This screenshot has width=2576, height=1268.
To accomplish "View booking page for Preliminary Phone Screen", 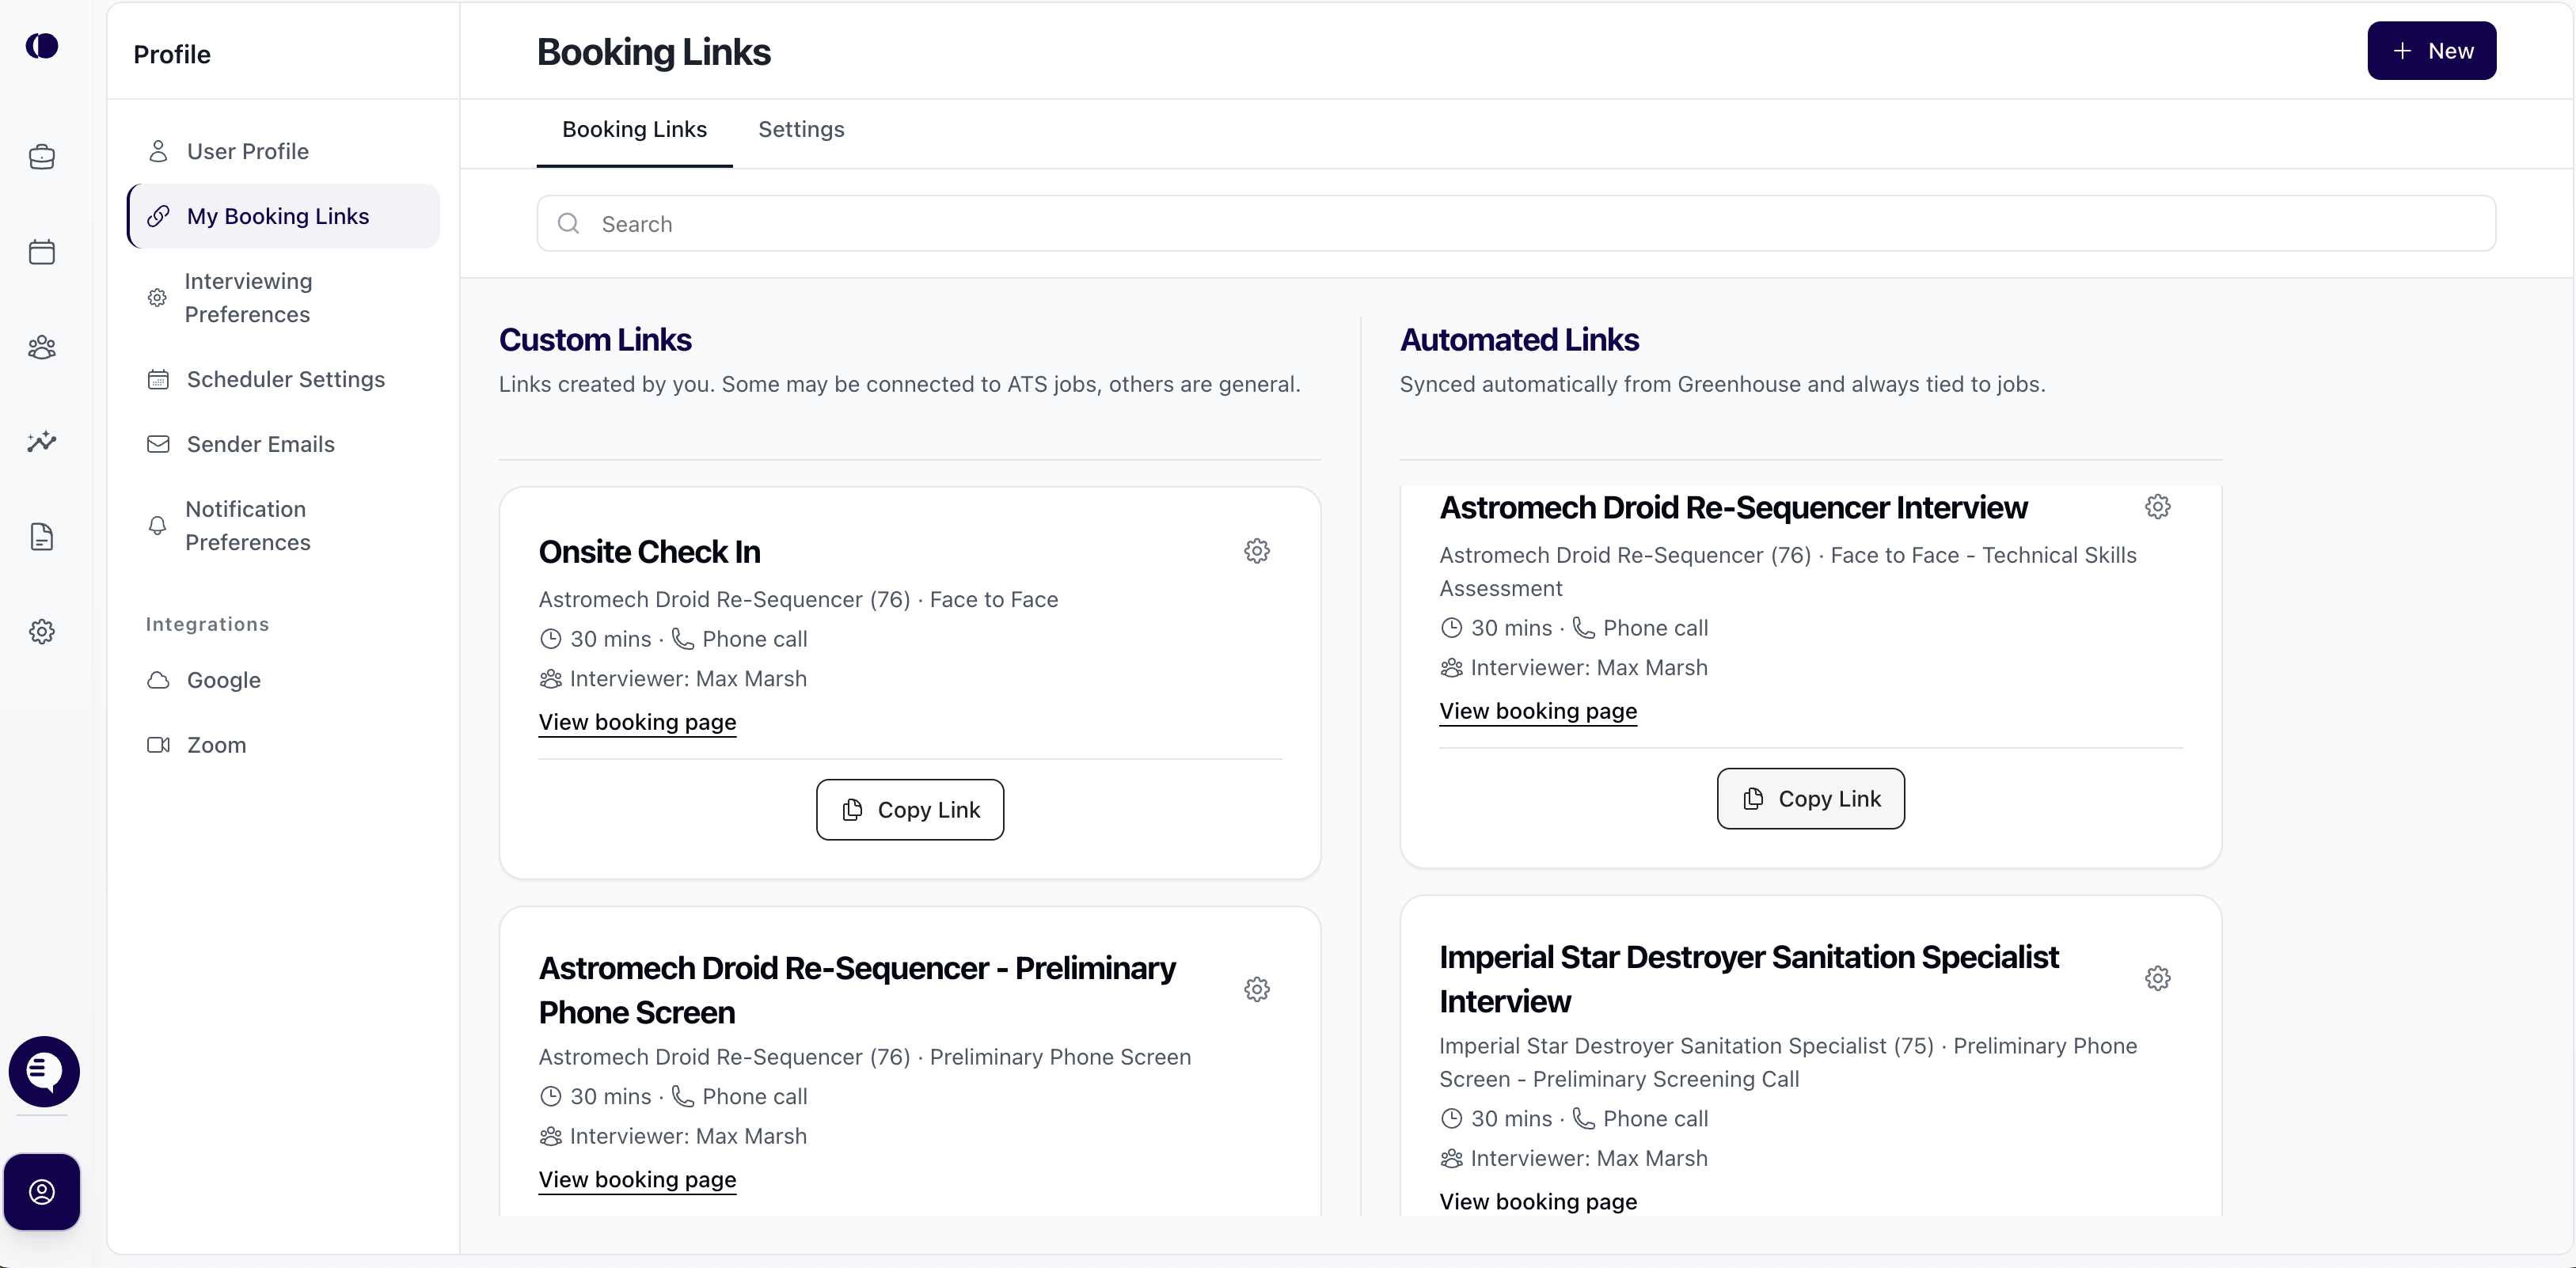I will pos(637,1180).
